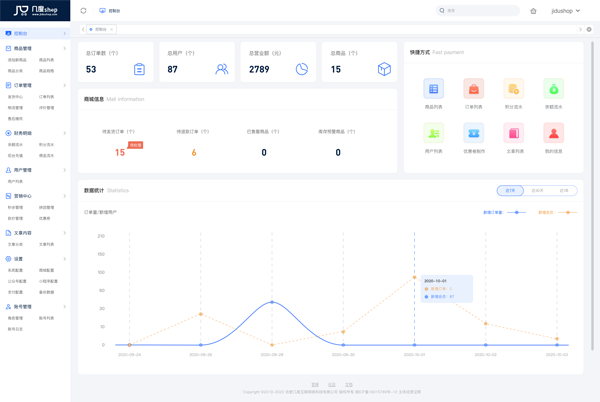Image resolution: width=600 pixels, height=402 pixels.
Task: Click the settings icon at tab bar right end
Action: click(589, 29)
